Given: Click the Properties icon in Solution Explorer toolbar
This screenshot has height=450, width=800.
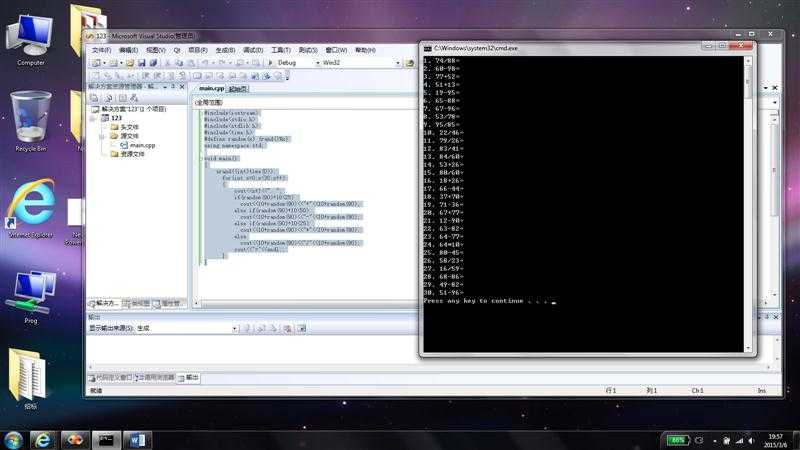Looking at the screenshot, I should click(94, 98).
